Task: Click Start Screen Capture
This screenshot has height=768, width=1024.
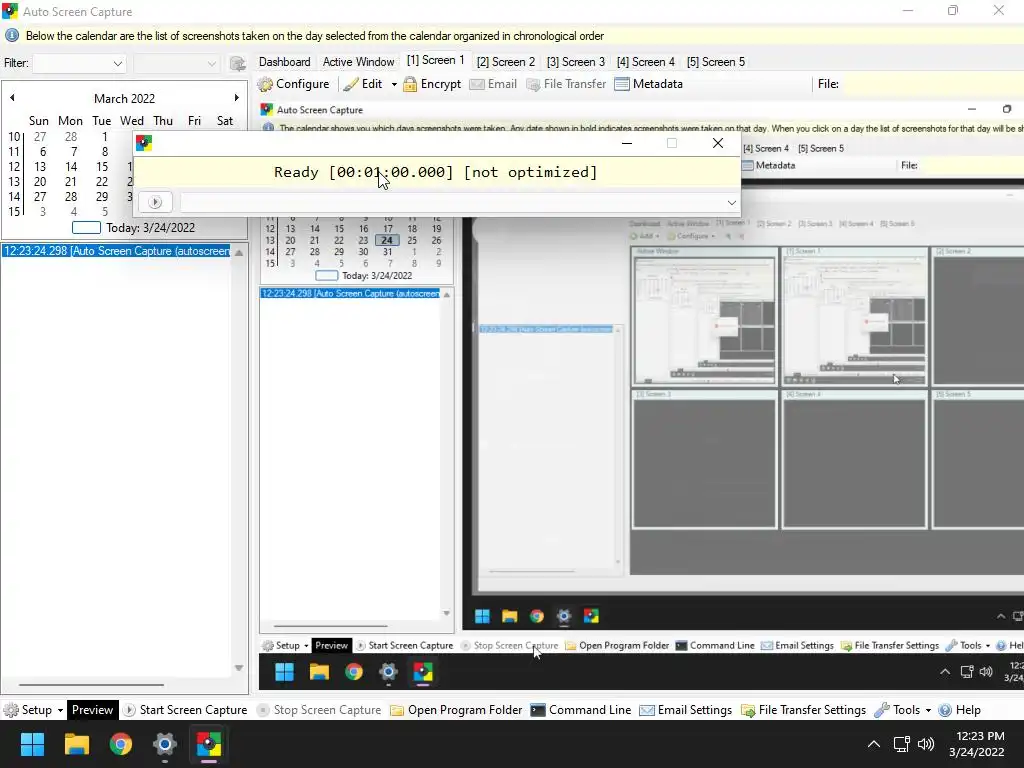Action: [x=185, y=710]
